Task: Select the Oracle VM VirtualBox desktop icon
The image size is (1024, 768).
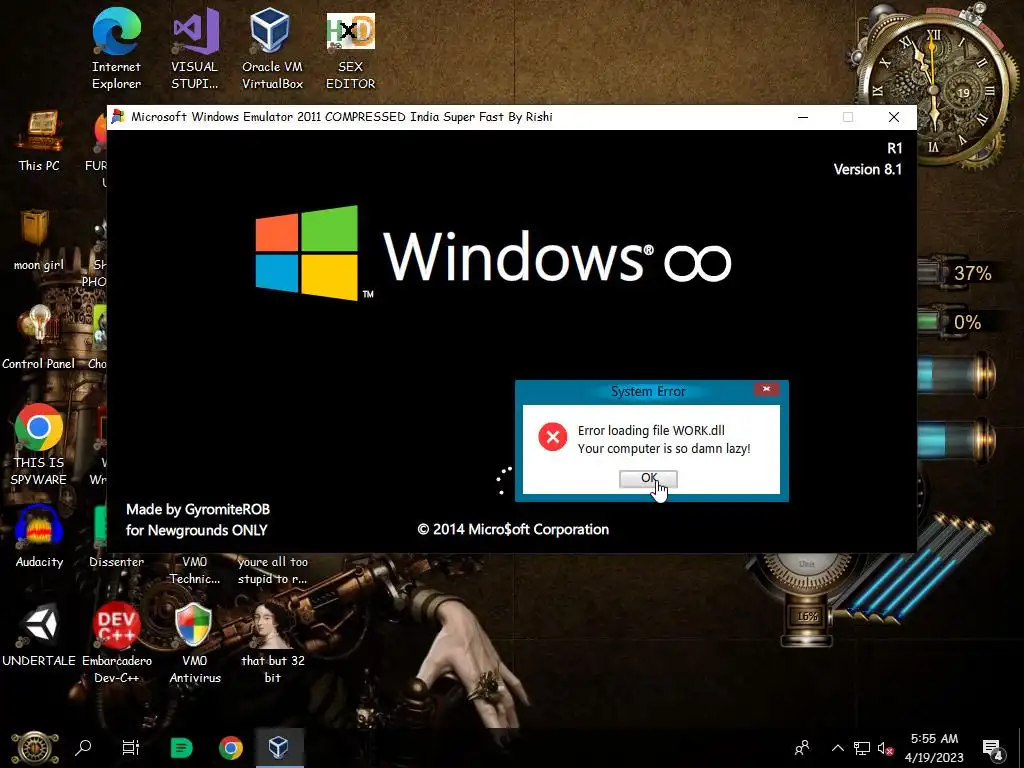Action: (x=272, y=50)
